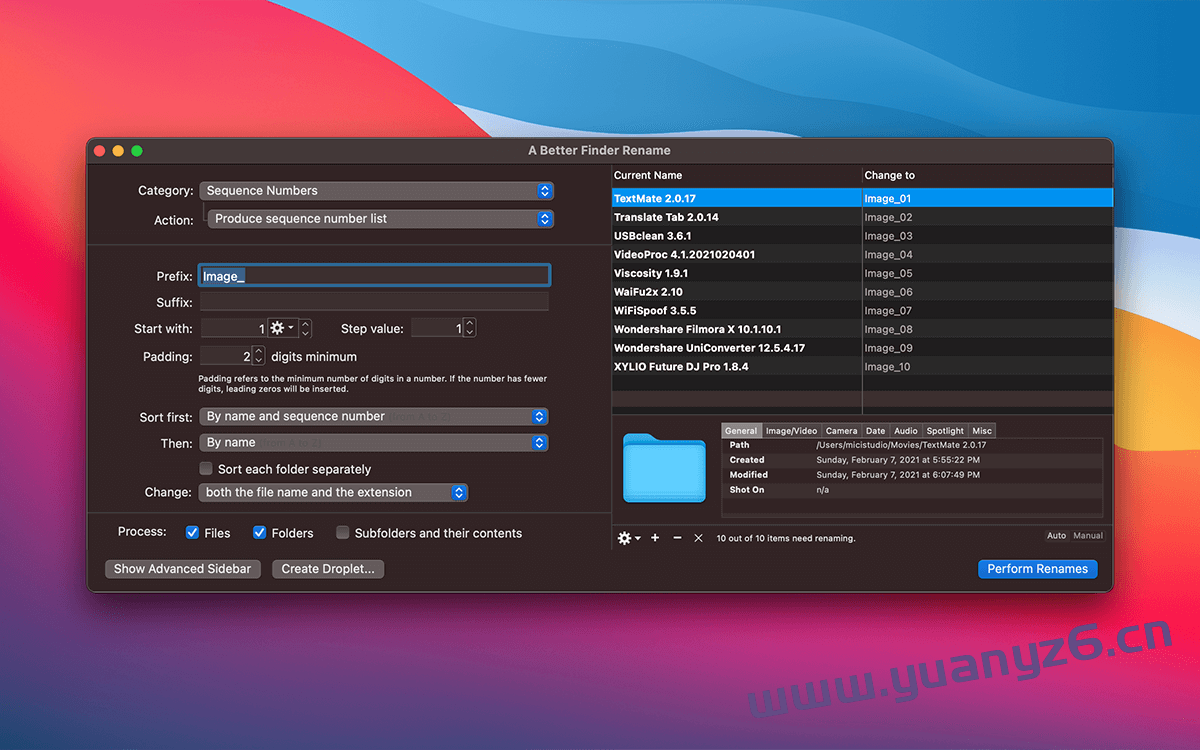Click the Perform Renames button
This screenshot has width=1200, height=750.
pos(1037,569)
